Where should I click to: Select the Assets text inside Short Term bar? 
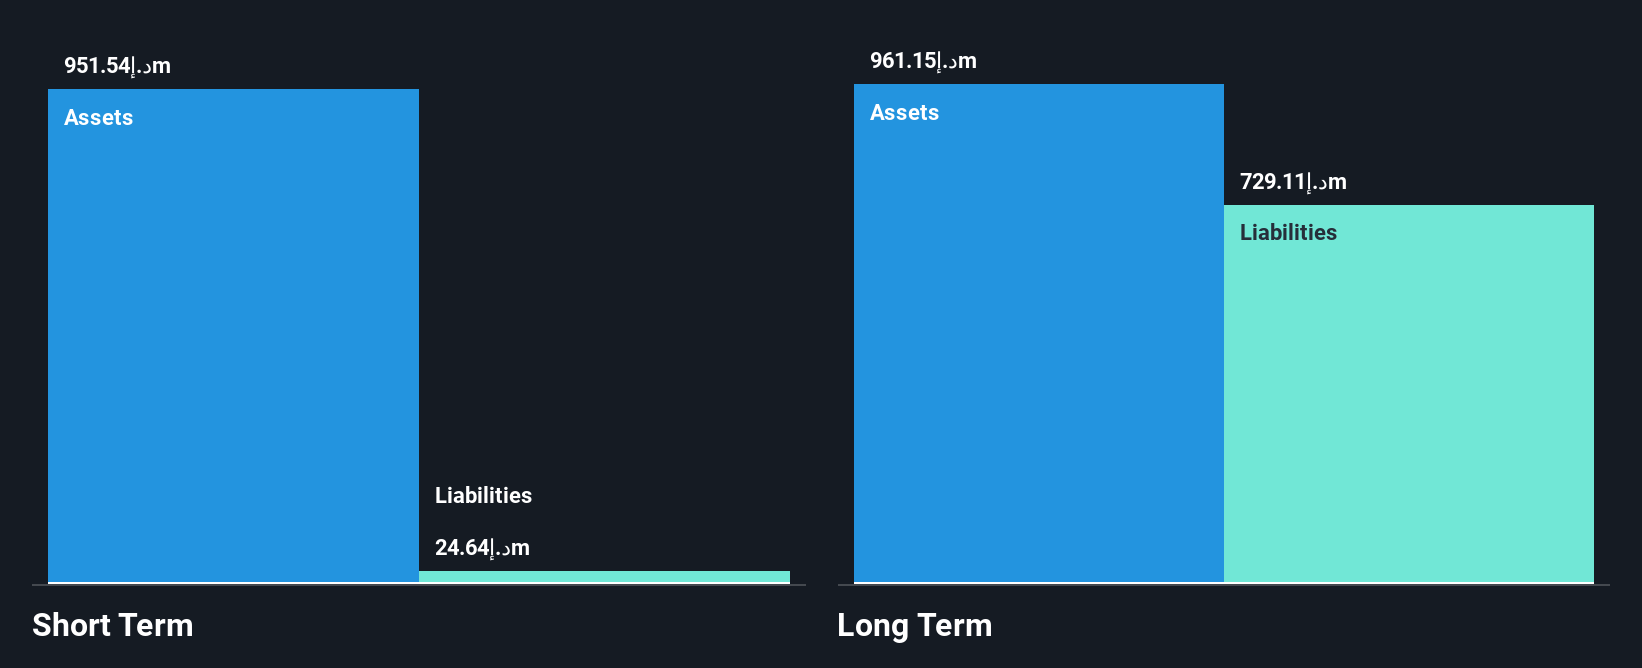click(98, 118)
